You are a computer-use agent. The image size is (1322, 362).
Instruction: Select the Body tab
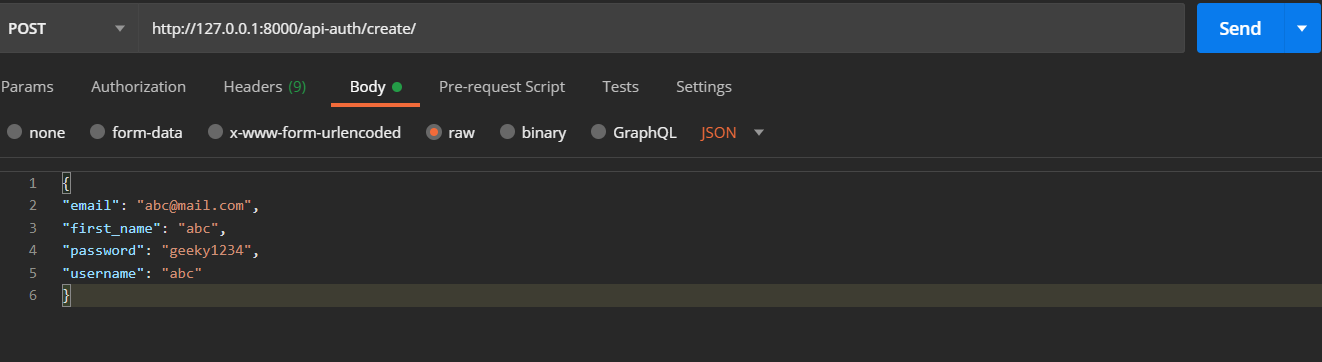(x=375, y=87)
